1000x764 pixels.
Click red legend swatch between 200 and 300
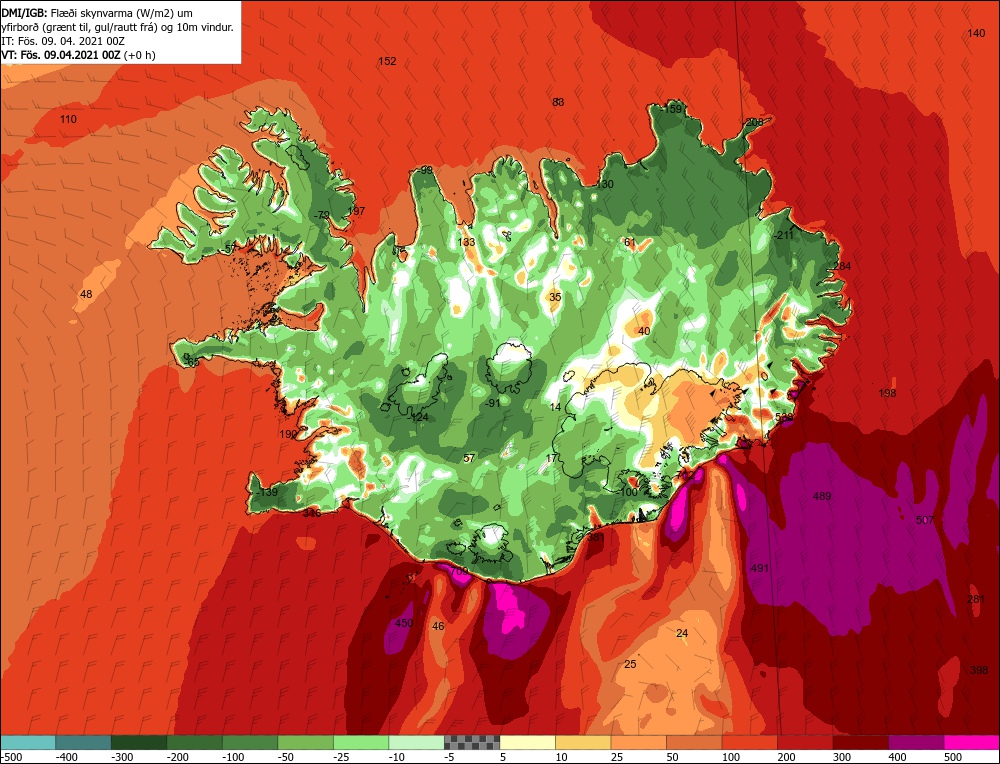tap(805, 742)
